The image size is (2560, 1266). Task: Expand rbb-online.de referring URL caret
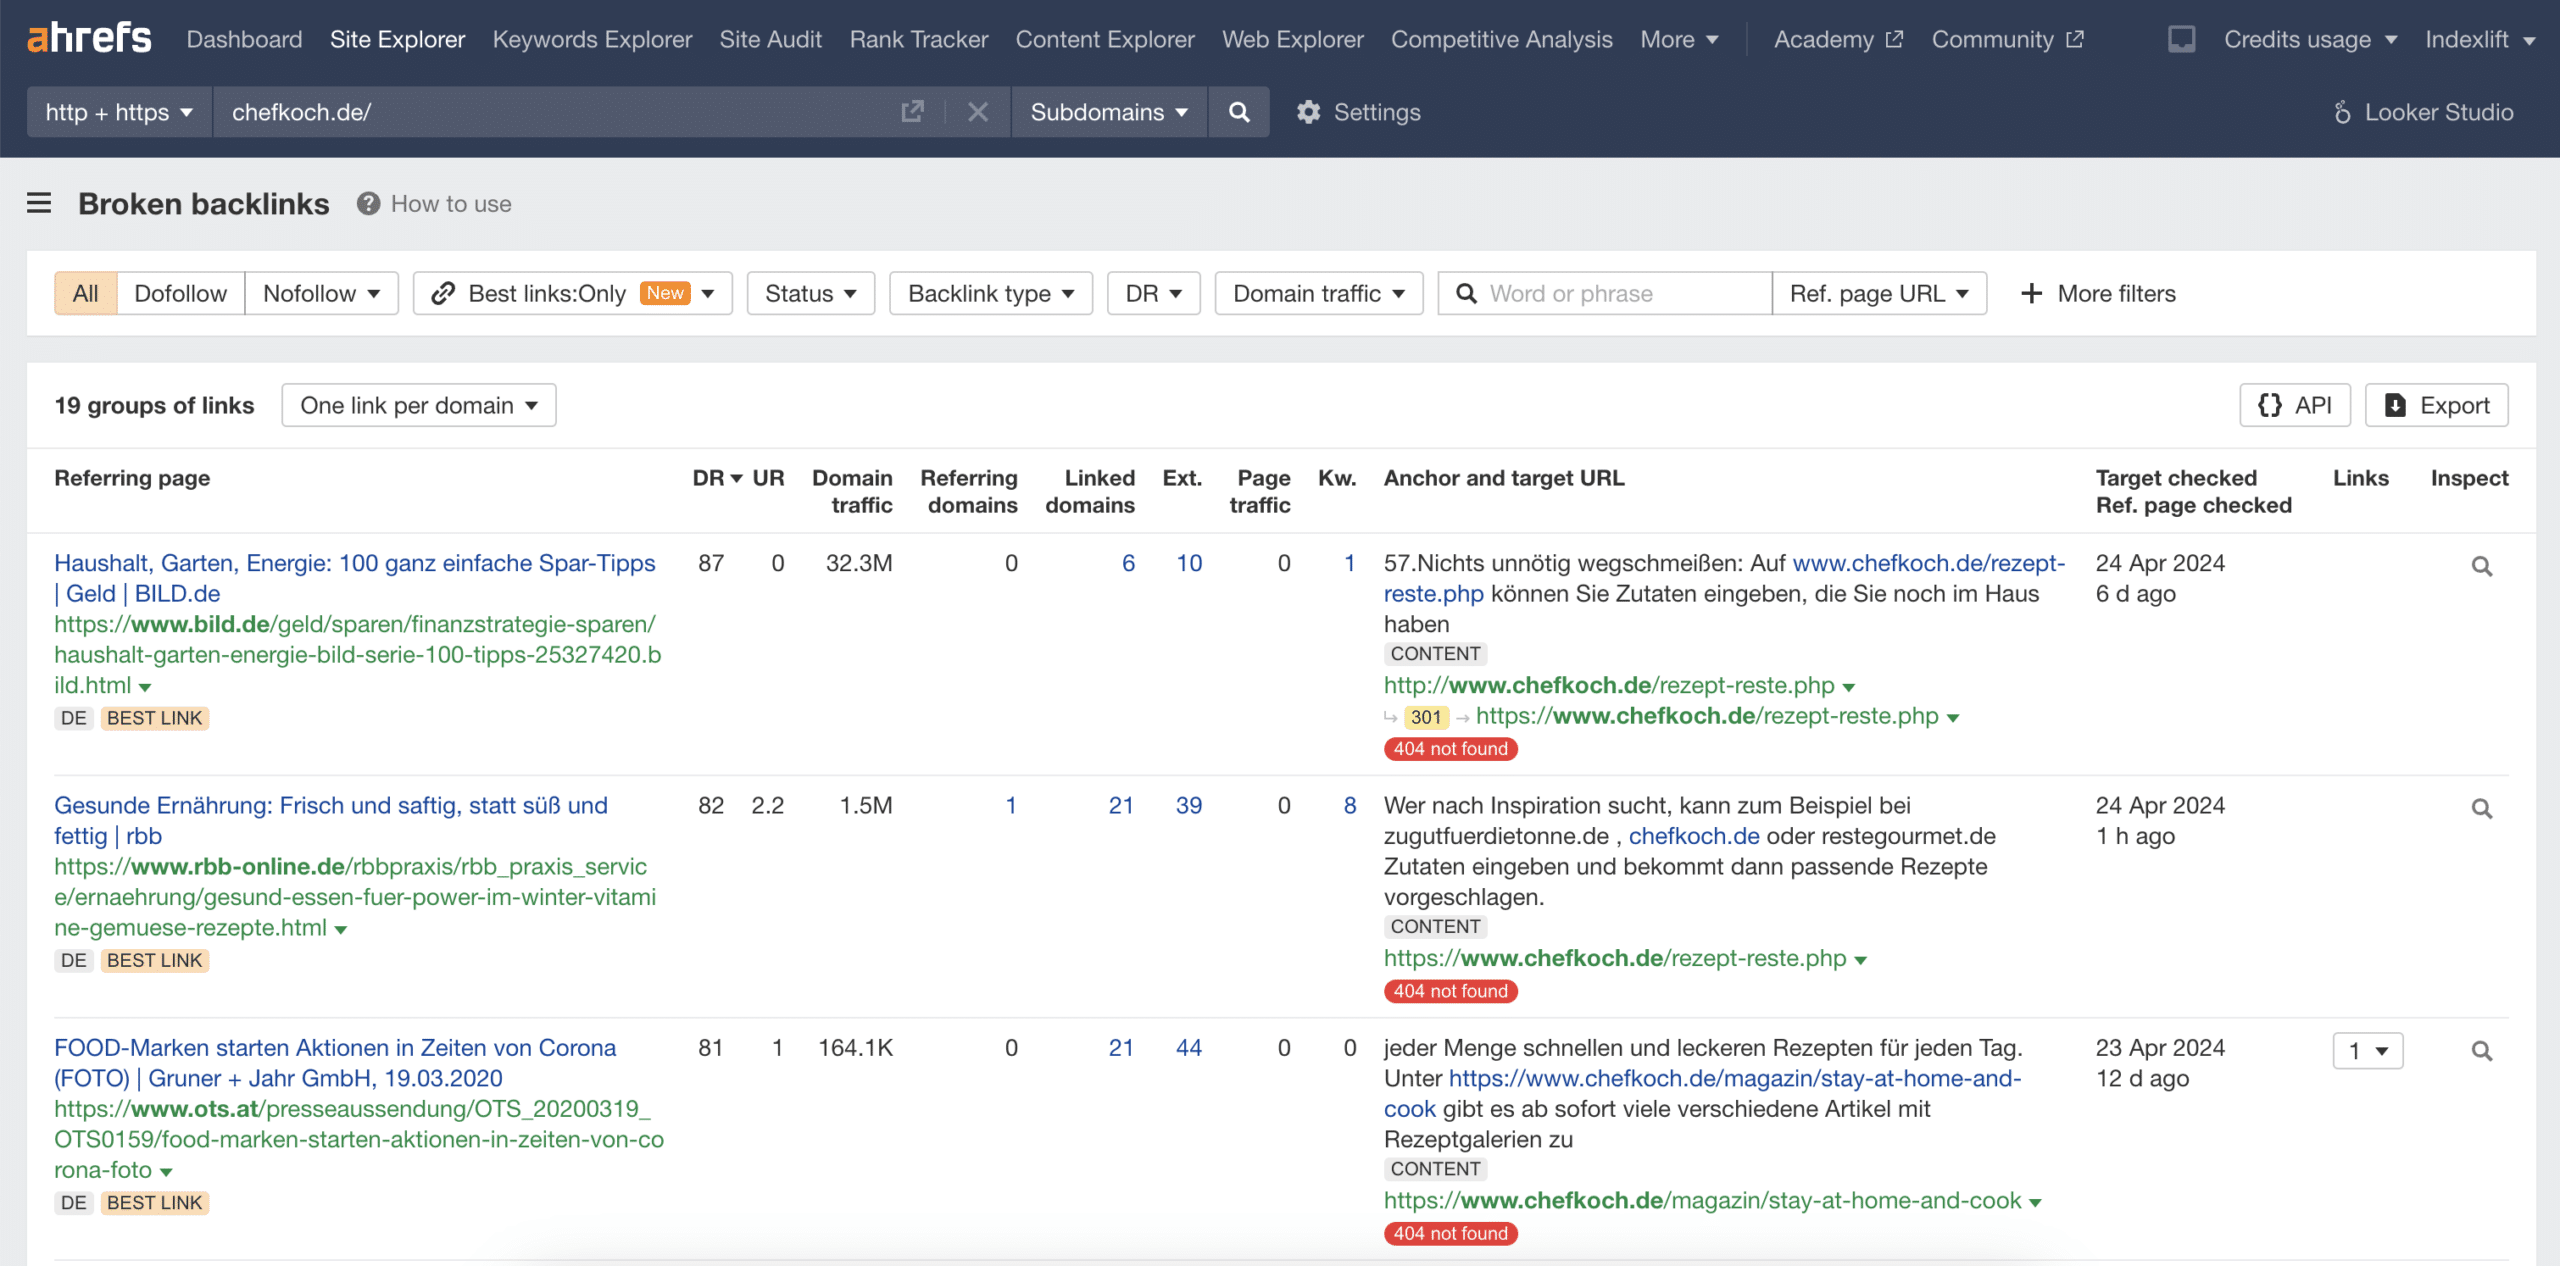coord(341,929)
